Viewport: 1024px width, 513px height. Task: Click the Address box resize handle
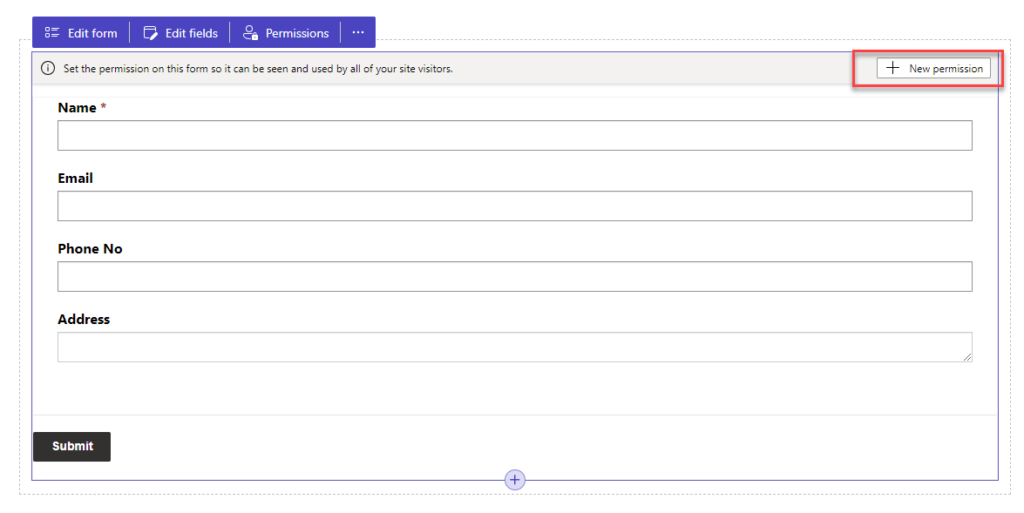point(966,355)
